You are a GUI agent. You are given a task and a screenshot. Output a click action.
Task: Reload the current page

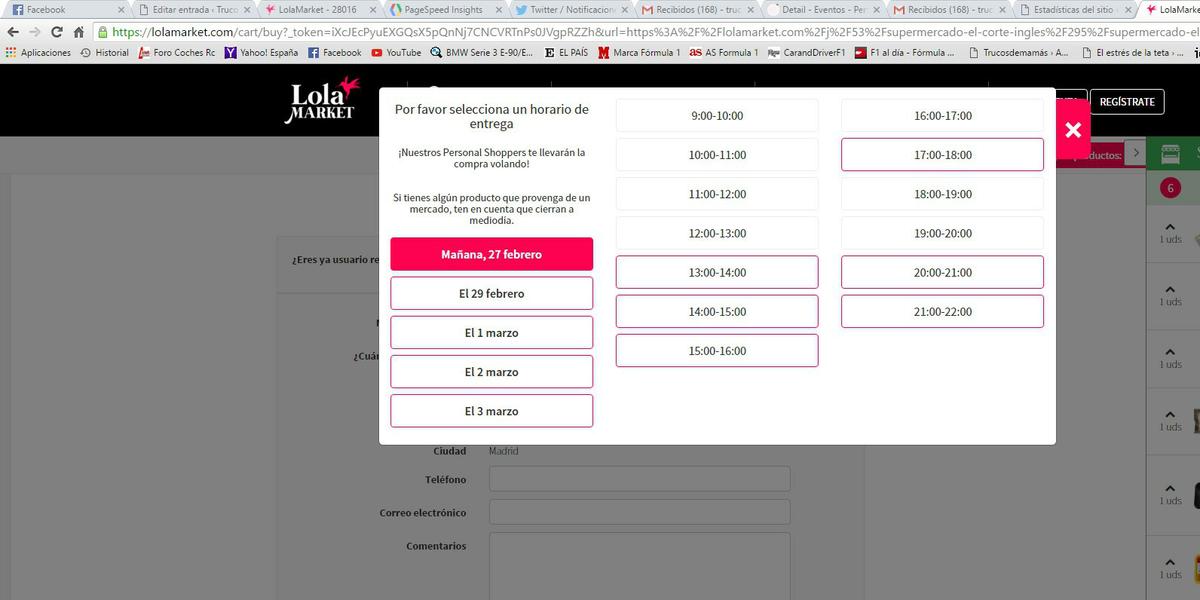point(57,32)
